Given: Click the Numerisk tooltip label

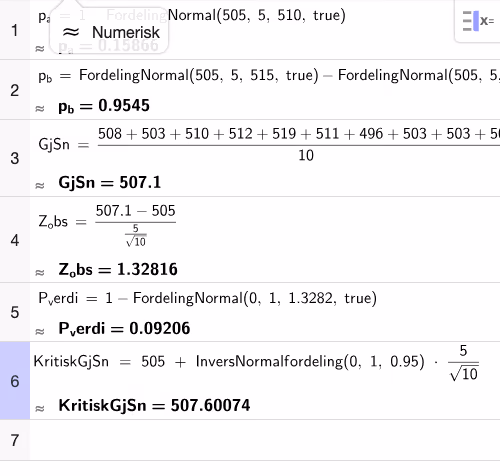Looking at the screenshot, I should point(126,33).
